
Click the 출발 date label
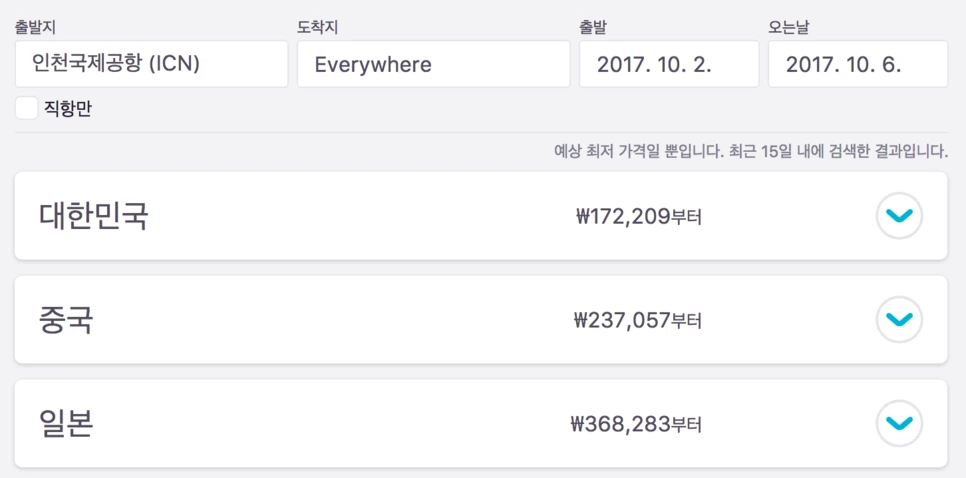(x=593, y=26)
